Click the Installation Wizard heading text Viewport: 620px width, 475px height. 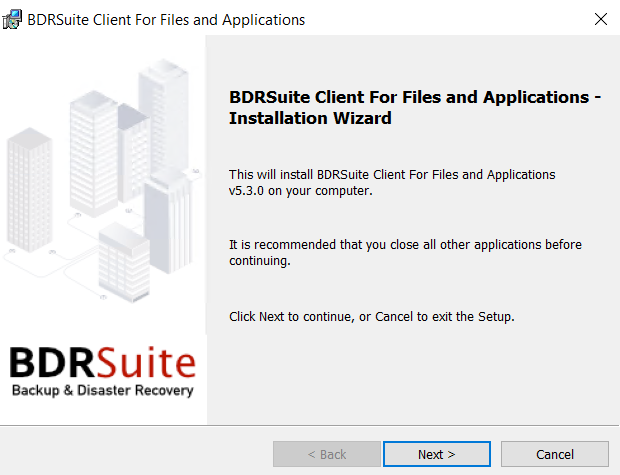click(415, 108)
